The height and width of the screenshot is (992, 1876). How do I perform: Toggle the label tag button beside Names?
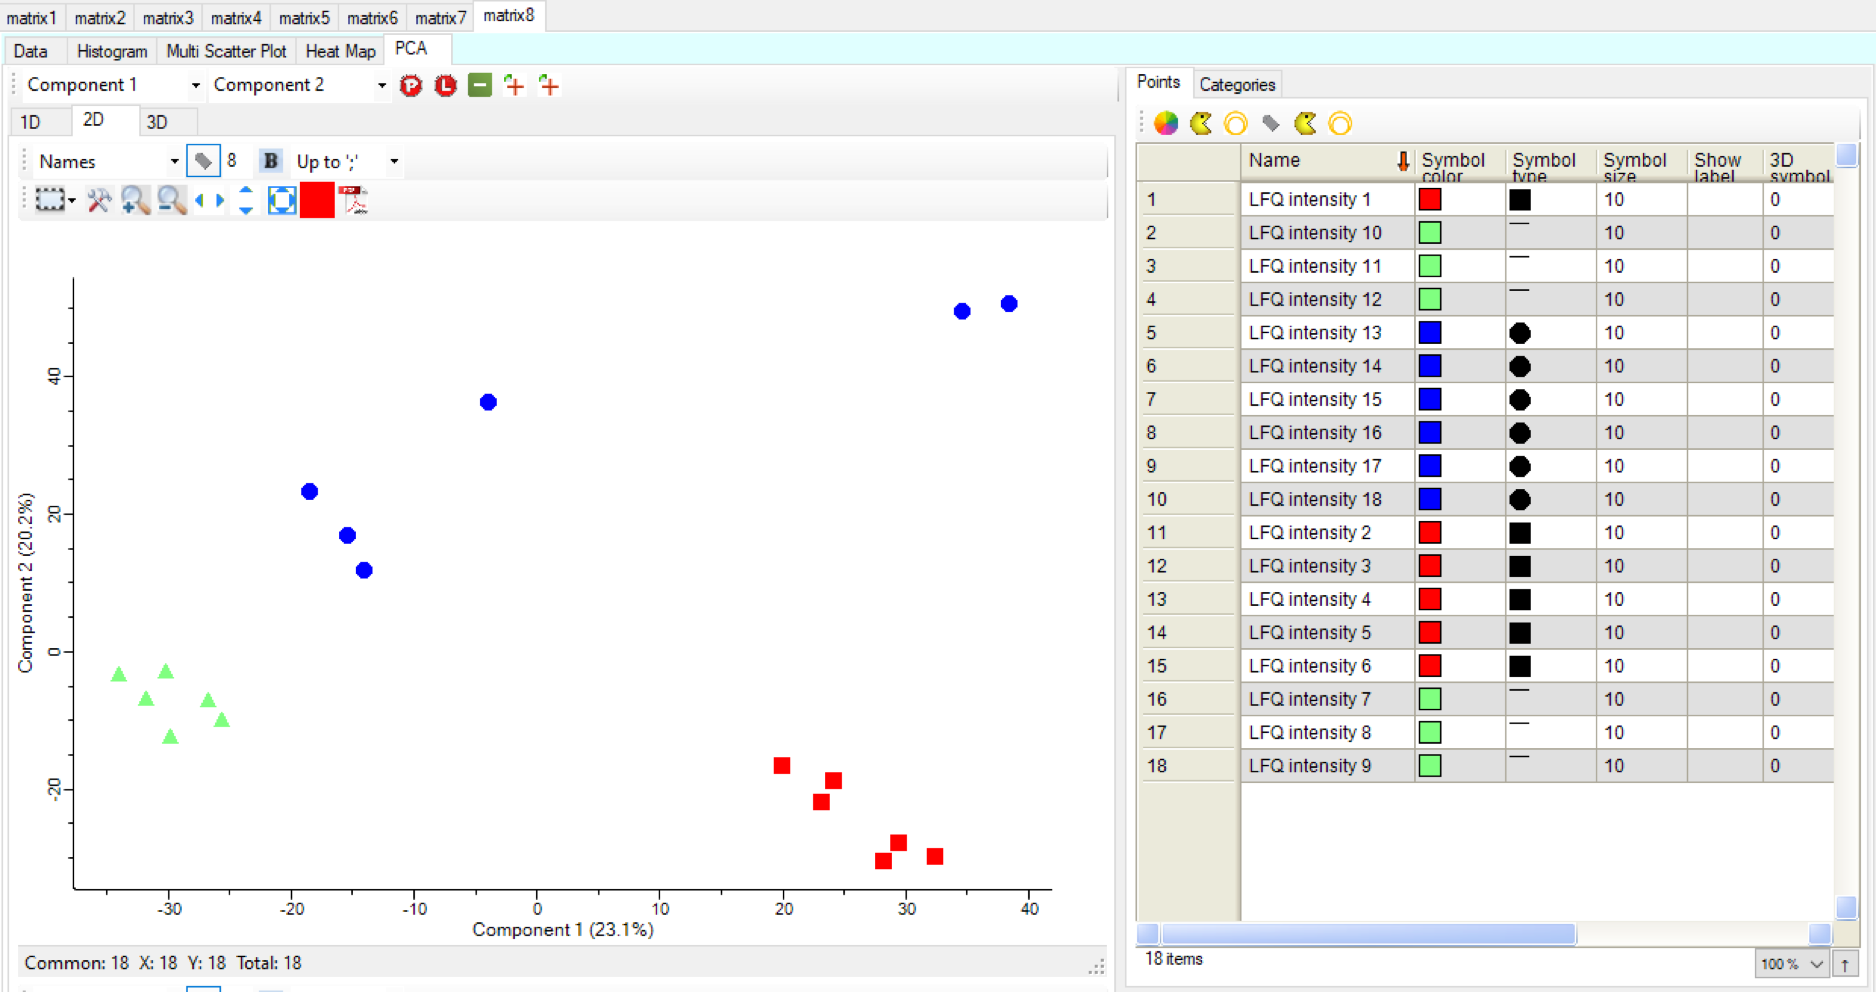[203, 161]
